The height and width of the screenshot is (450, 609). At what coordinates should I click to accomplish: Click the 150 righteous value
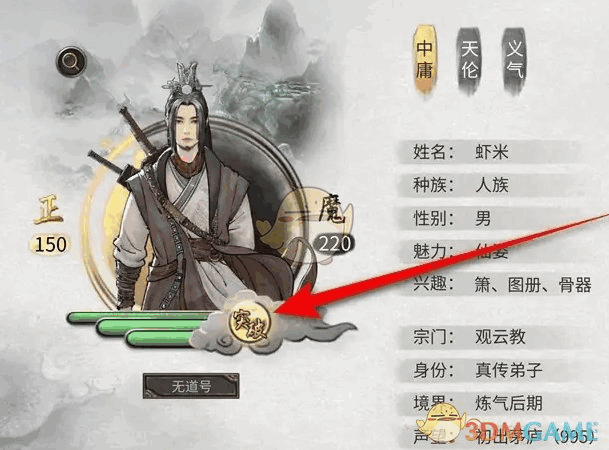[50, 244]
